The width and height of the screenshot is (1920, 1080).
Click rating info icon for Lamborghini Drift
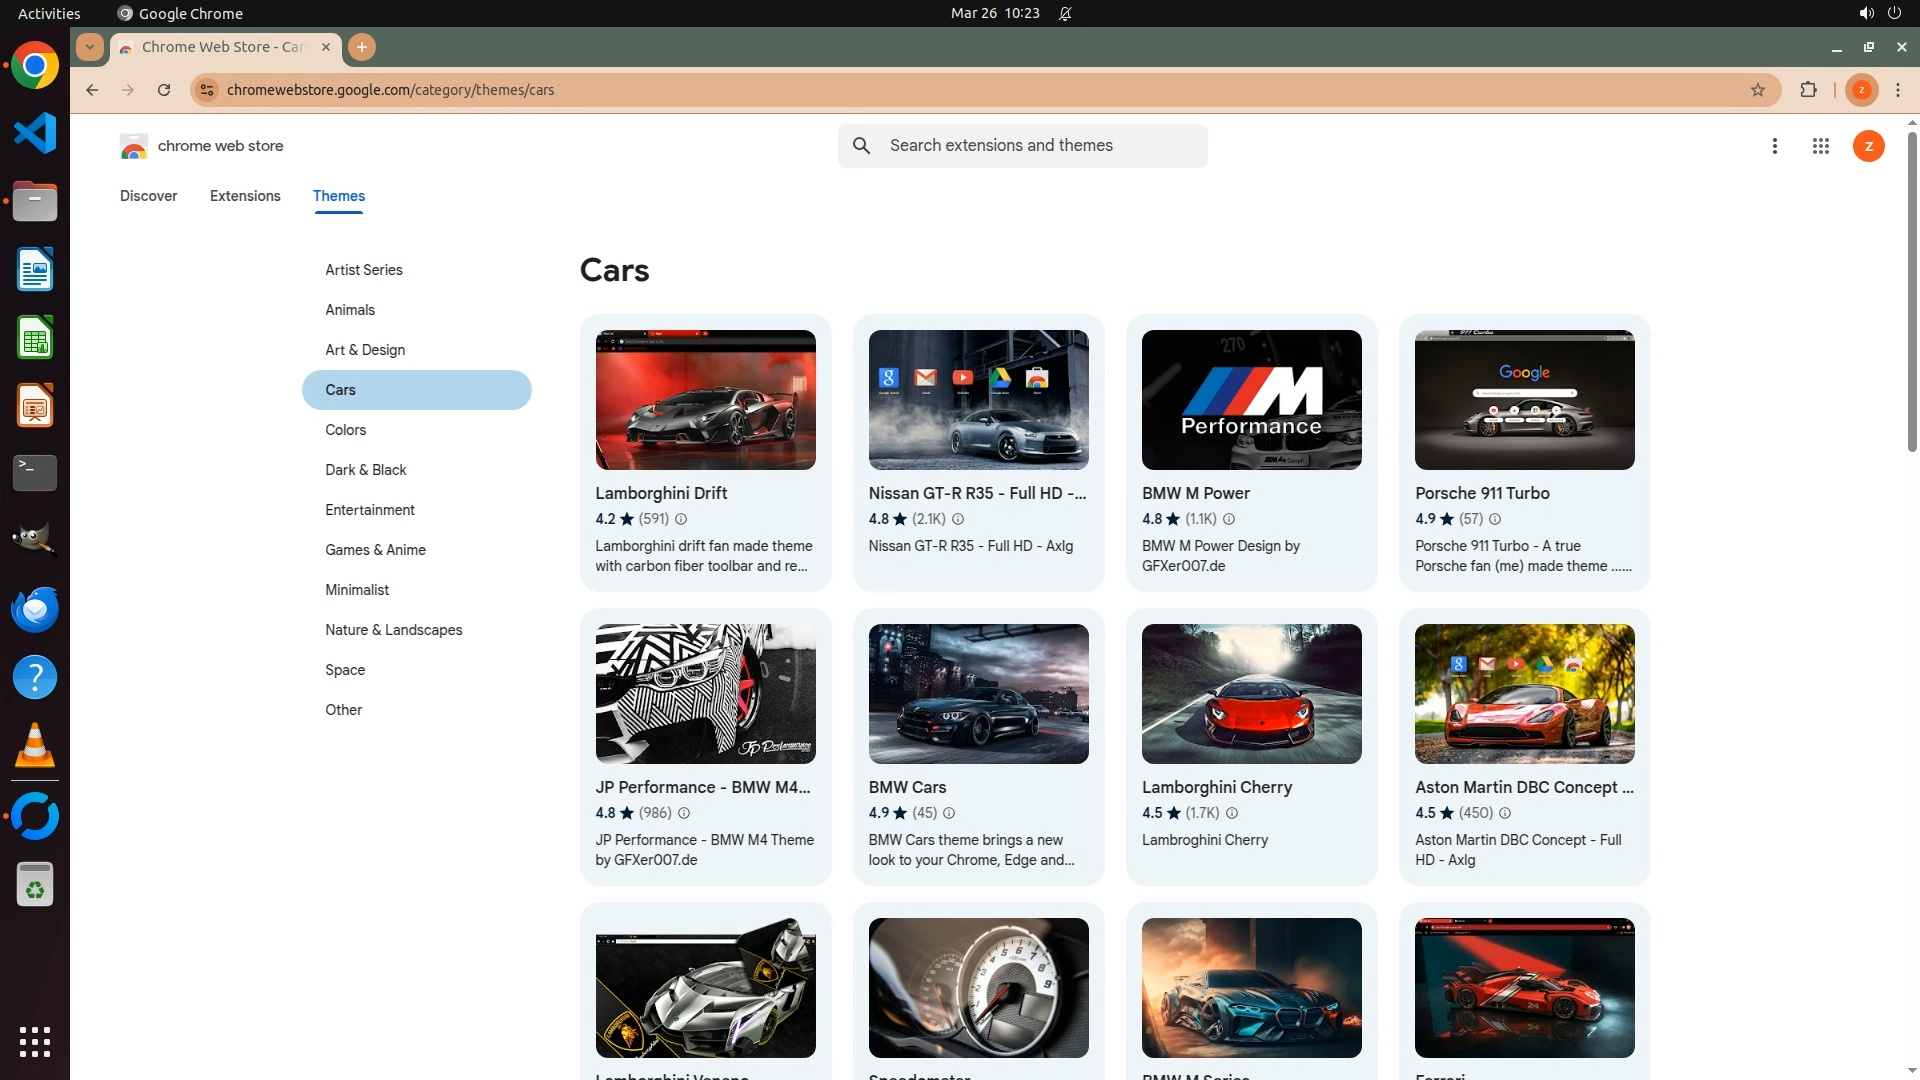coord(681,519)
